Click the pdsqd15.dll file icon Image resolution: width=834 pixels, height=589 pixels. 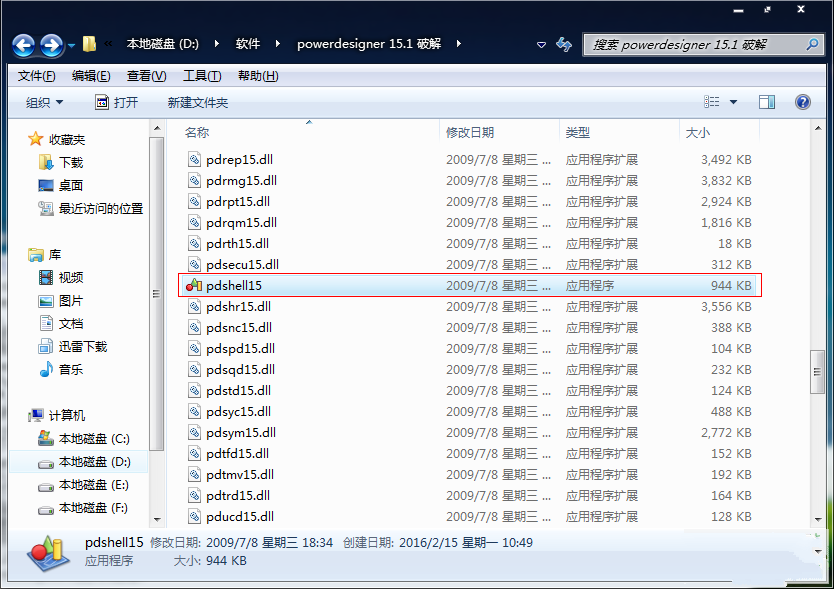(195, 369)
